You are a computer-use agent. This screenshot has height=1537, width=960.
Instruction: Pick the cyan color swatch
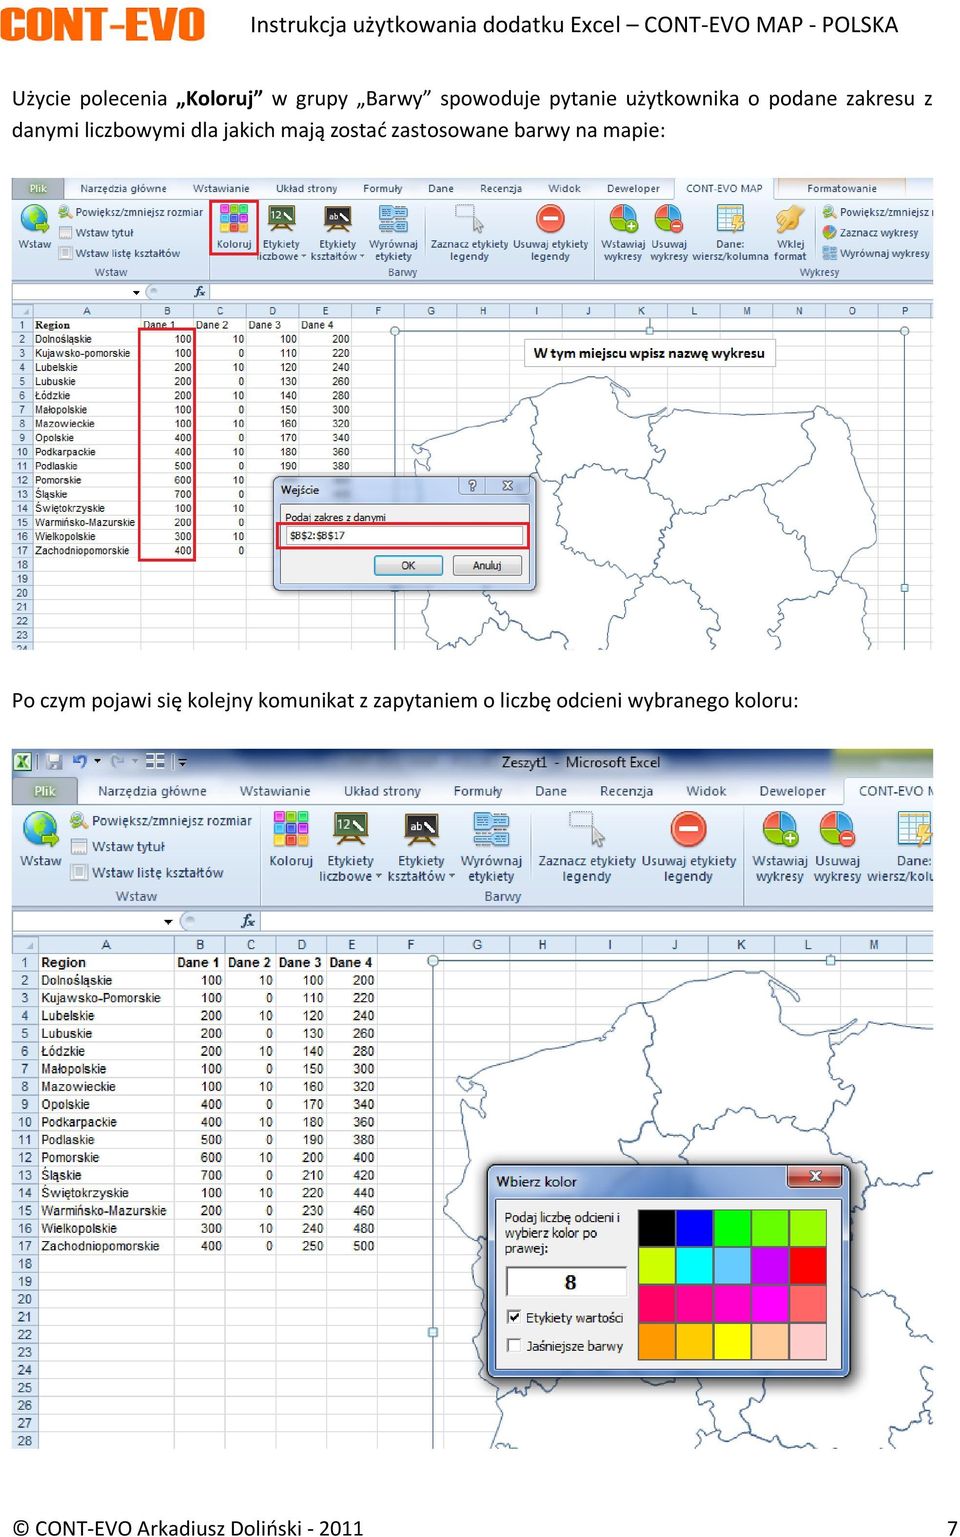click(x=694, y=1265)
